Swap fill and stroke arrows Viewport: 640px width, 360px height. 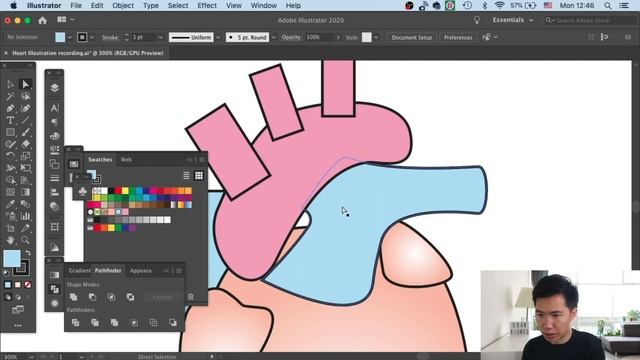[28, 253]
